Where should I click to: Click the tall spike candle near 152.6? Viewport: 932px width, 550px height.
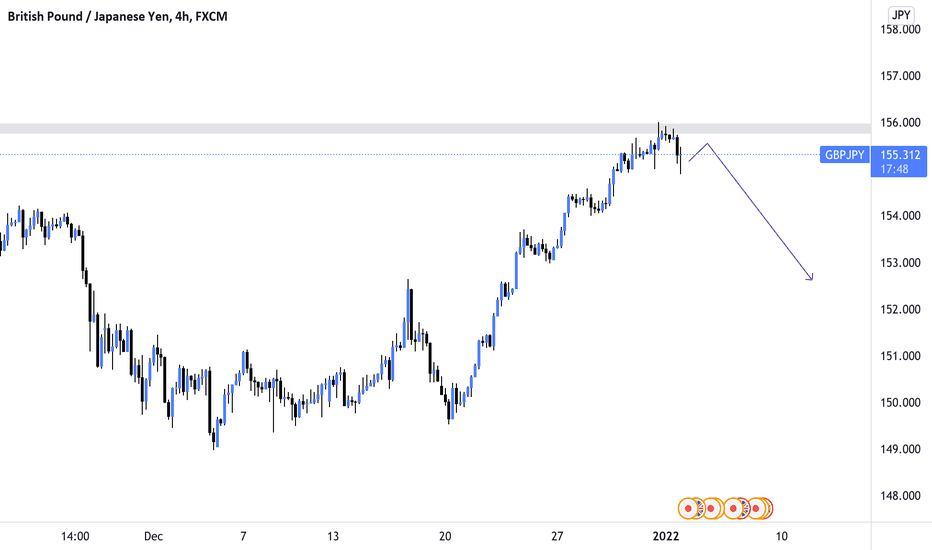point(408,312)
